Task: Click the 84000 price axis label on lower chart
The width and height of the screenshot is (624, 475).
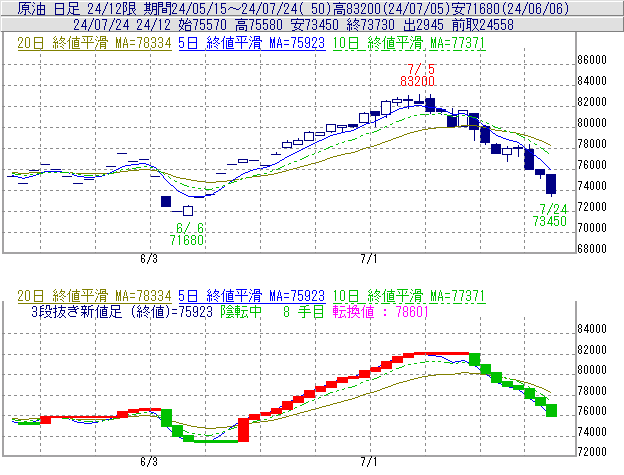Action: (592, 329)
